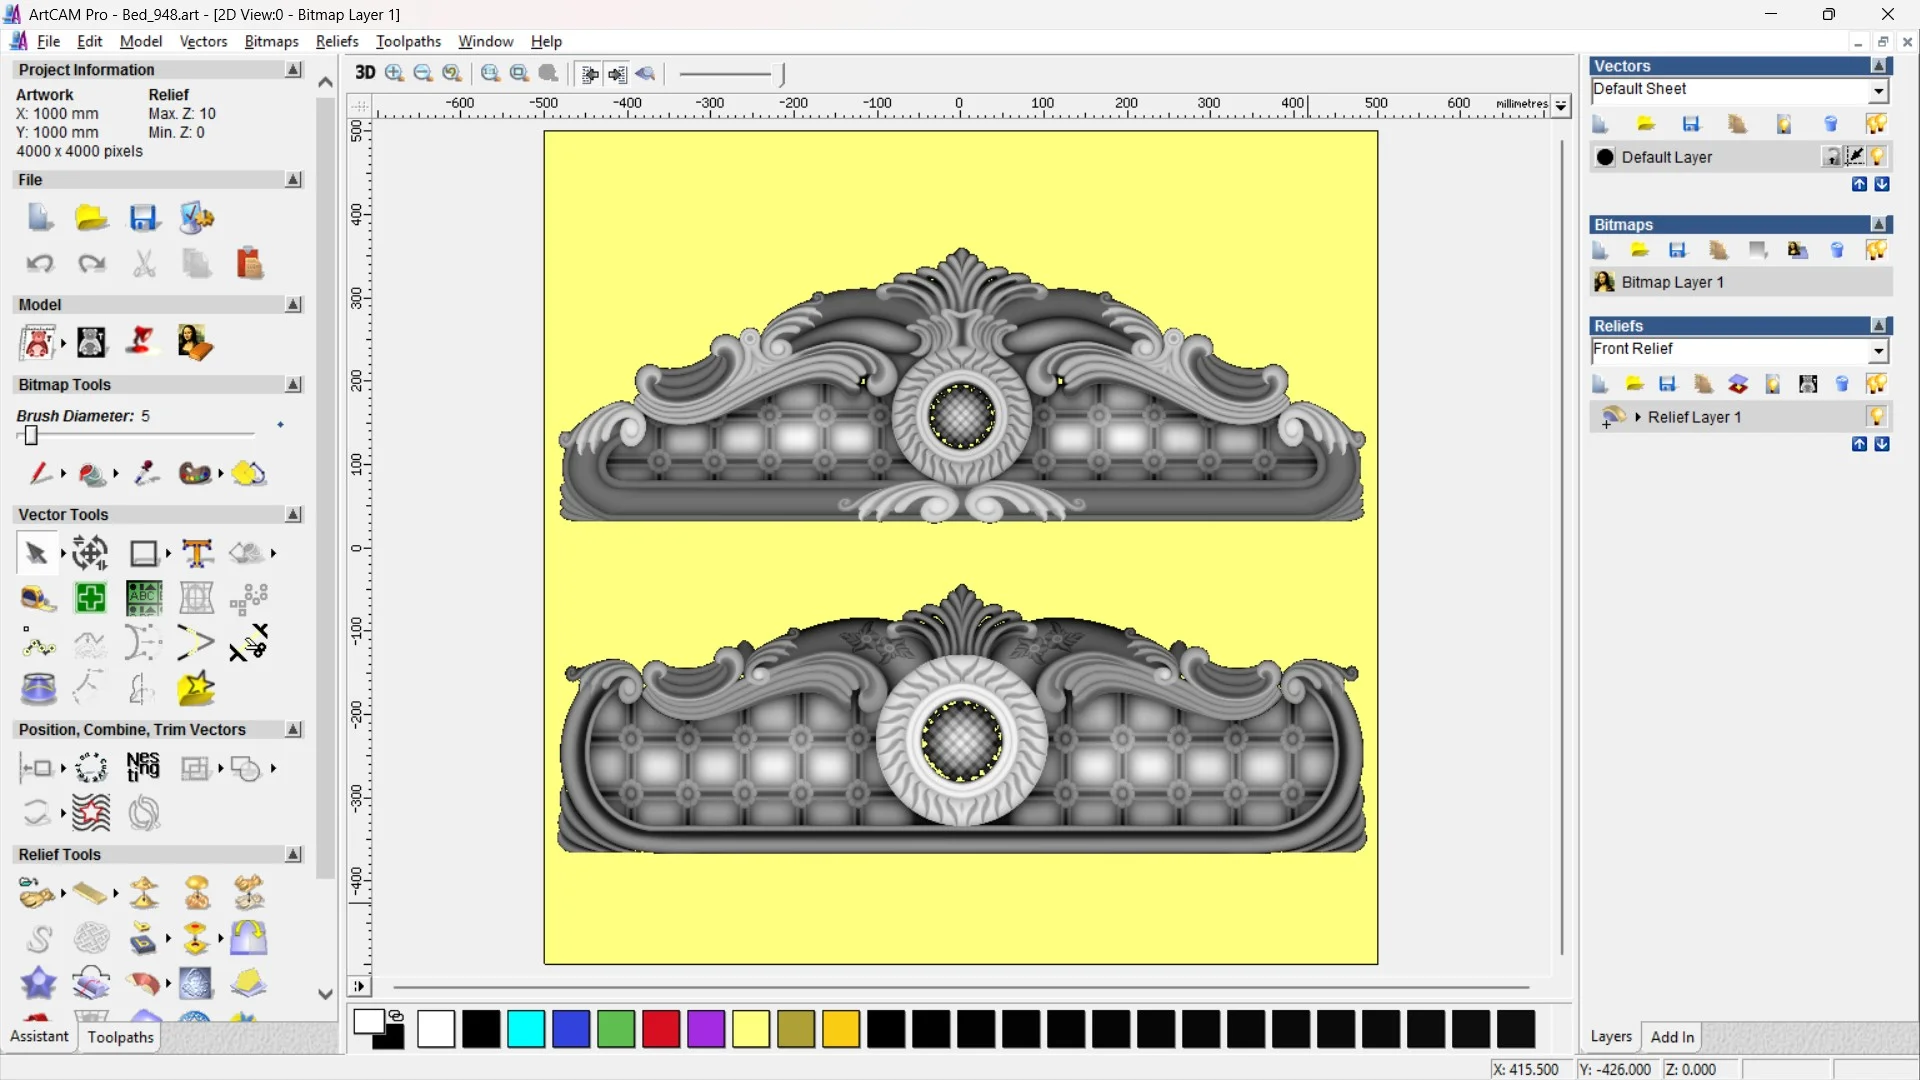Click the Zoom In magnifier icon
The image size is (1920, 1080).
394,73
